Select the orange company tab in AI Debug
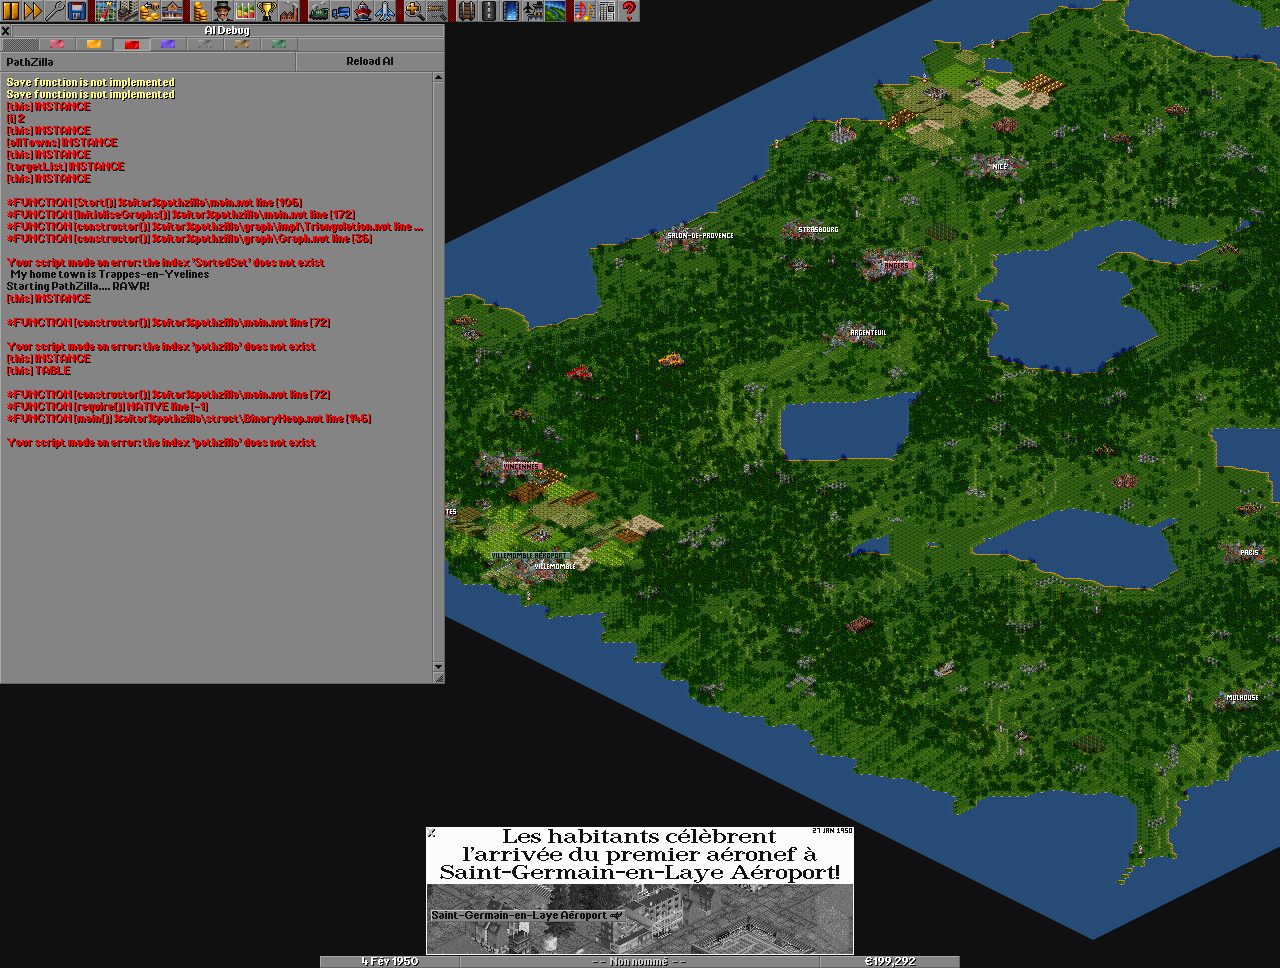Viewport: 1280px width, 968px height. click(x=94, y=44)
